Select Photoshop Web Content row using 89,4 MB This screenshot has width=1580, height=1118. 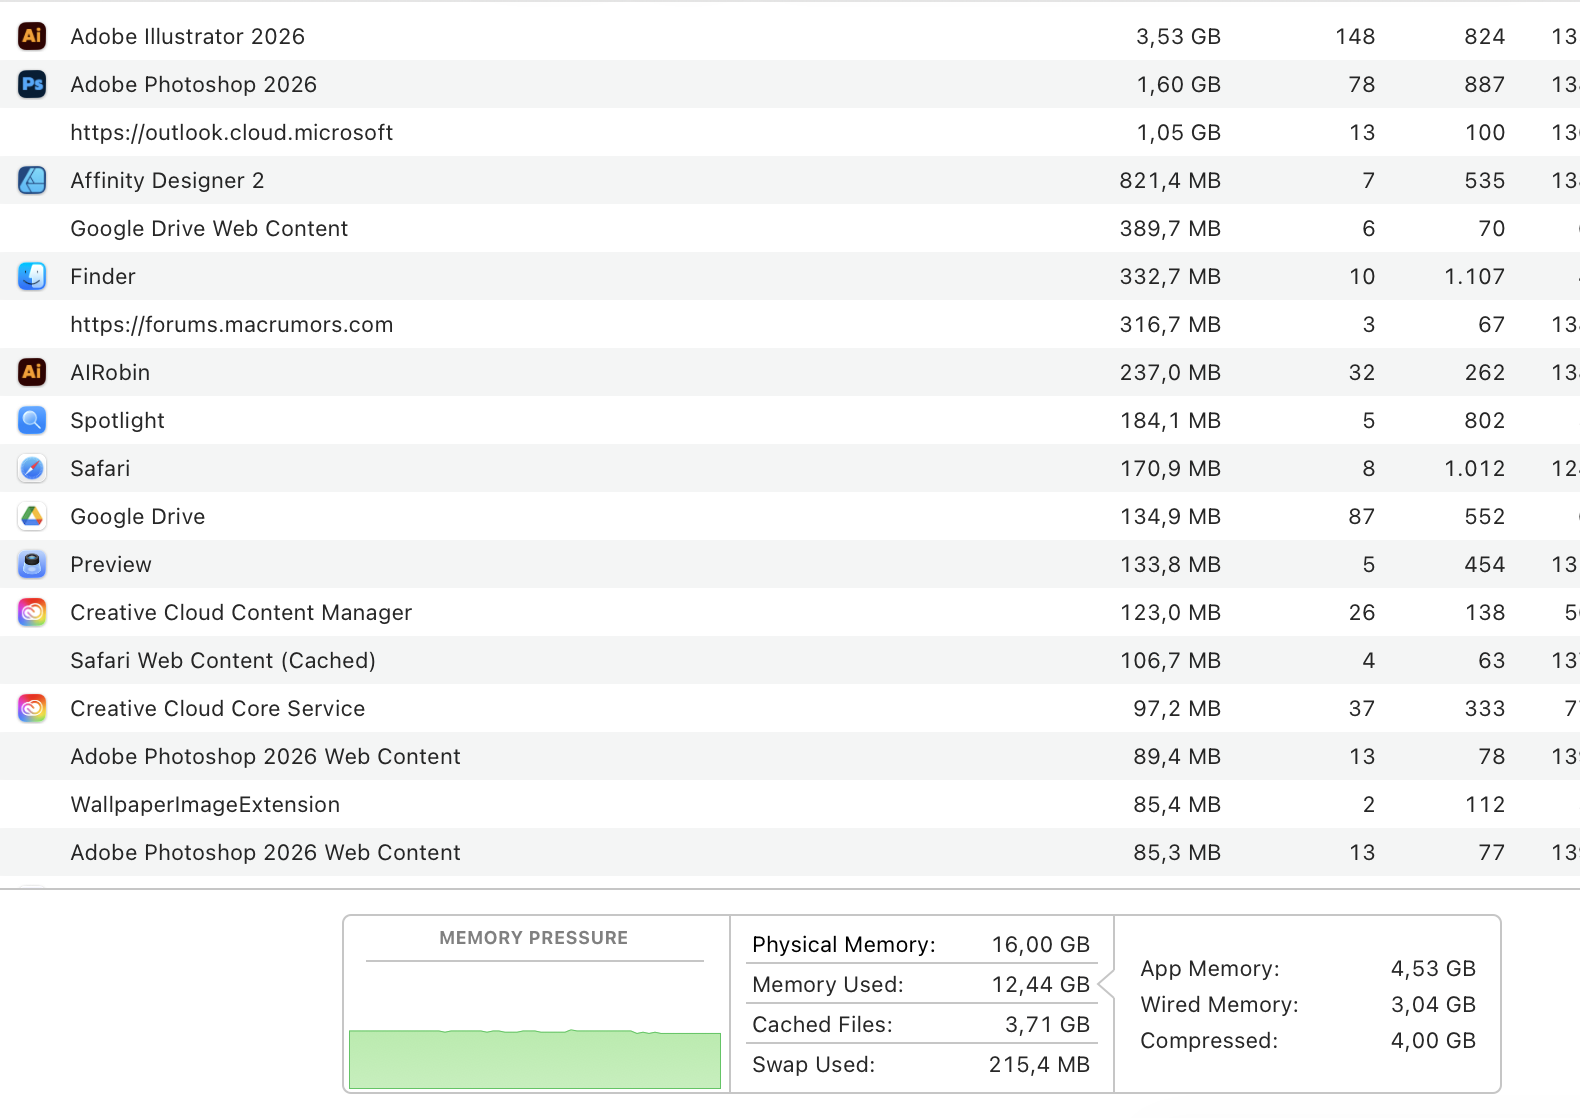(x=790, y=756)
